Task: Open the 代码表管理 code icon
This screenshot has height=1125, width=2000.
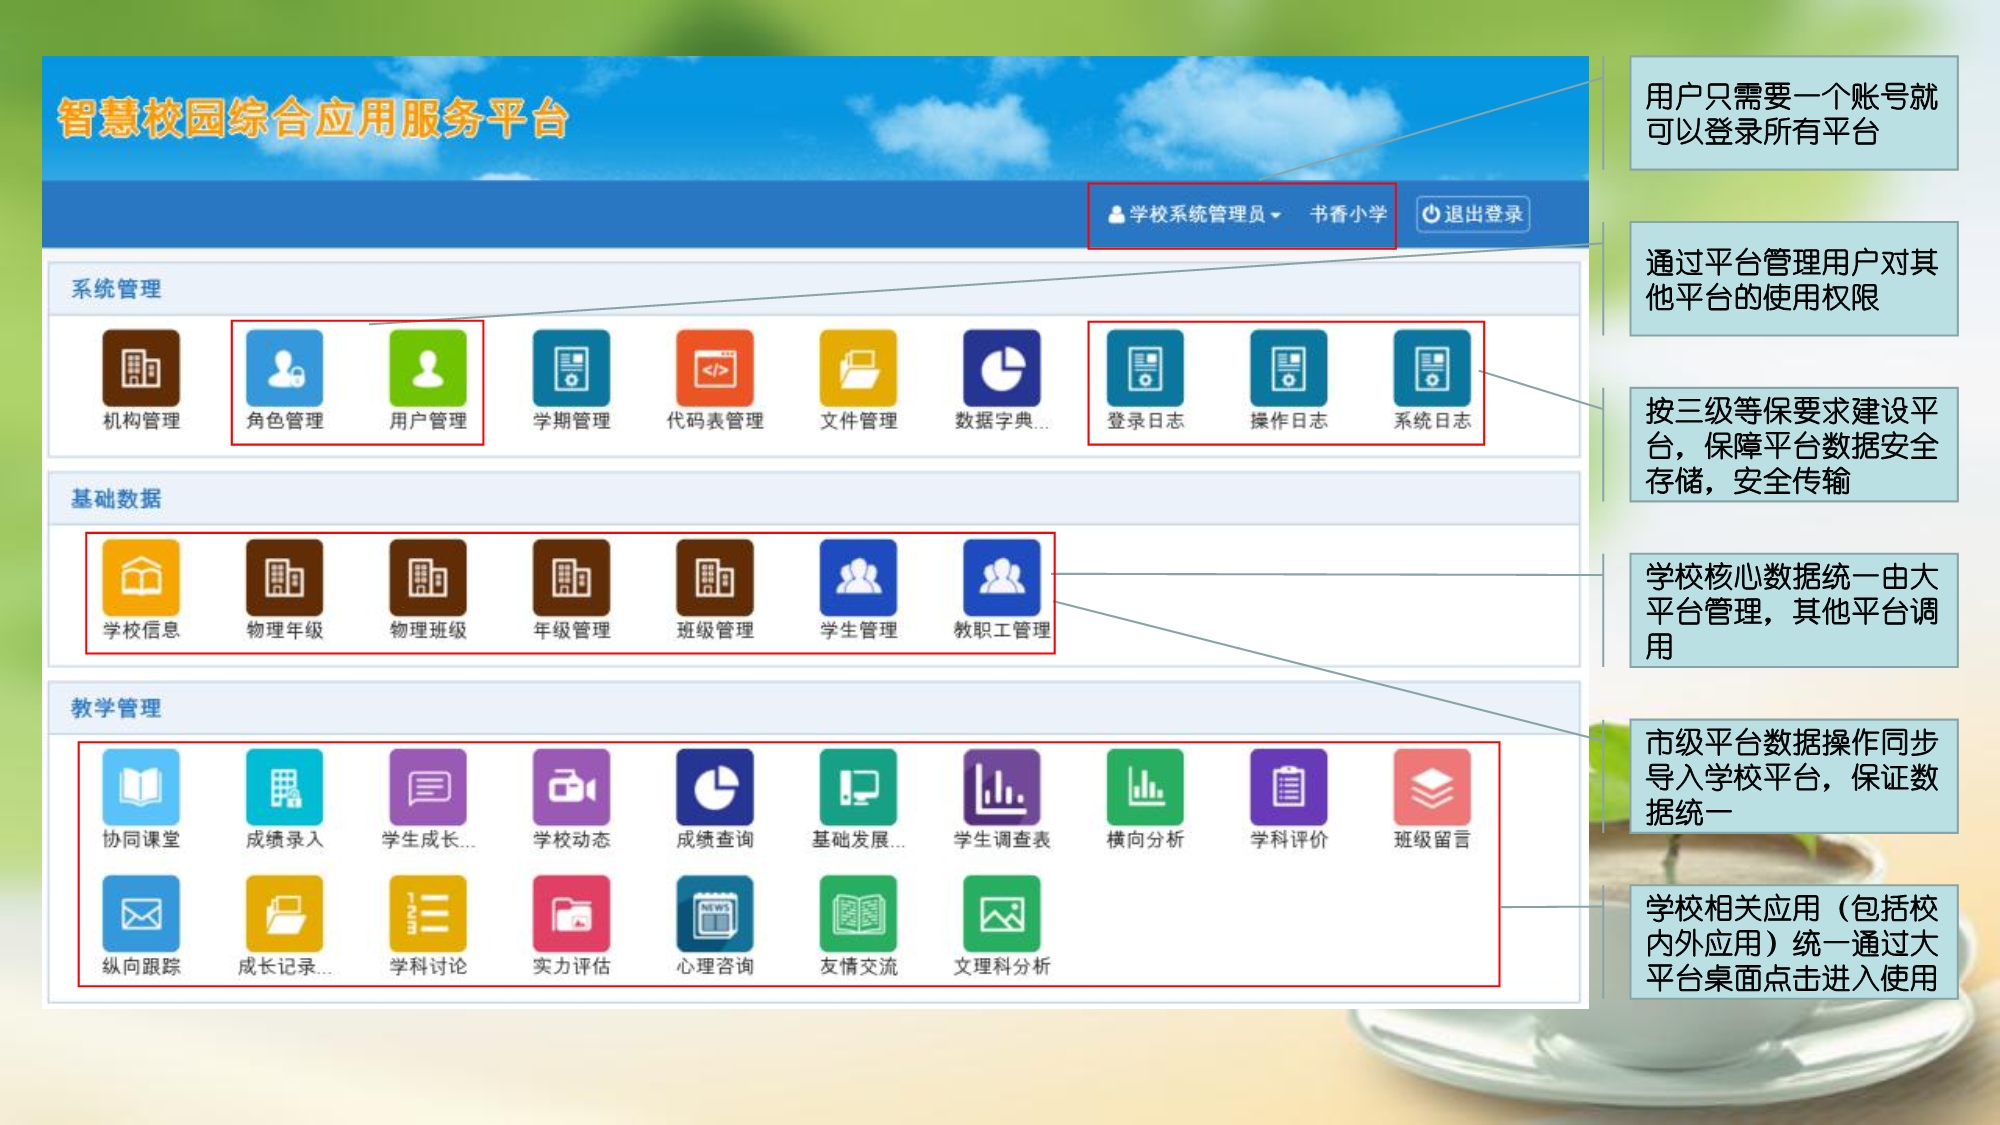Action: 715,369
